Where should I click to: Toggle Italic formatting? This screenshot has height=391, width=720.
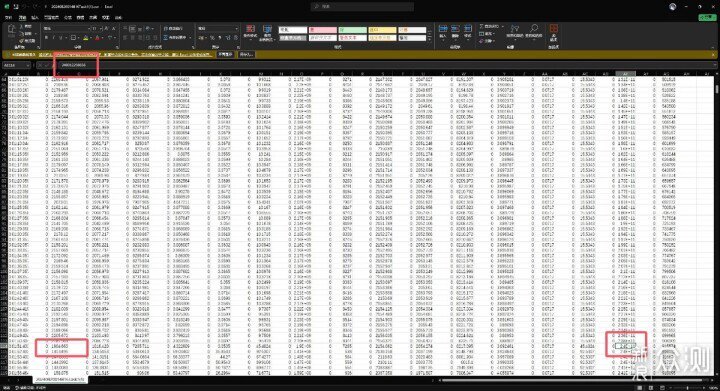53,38
